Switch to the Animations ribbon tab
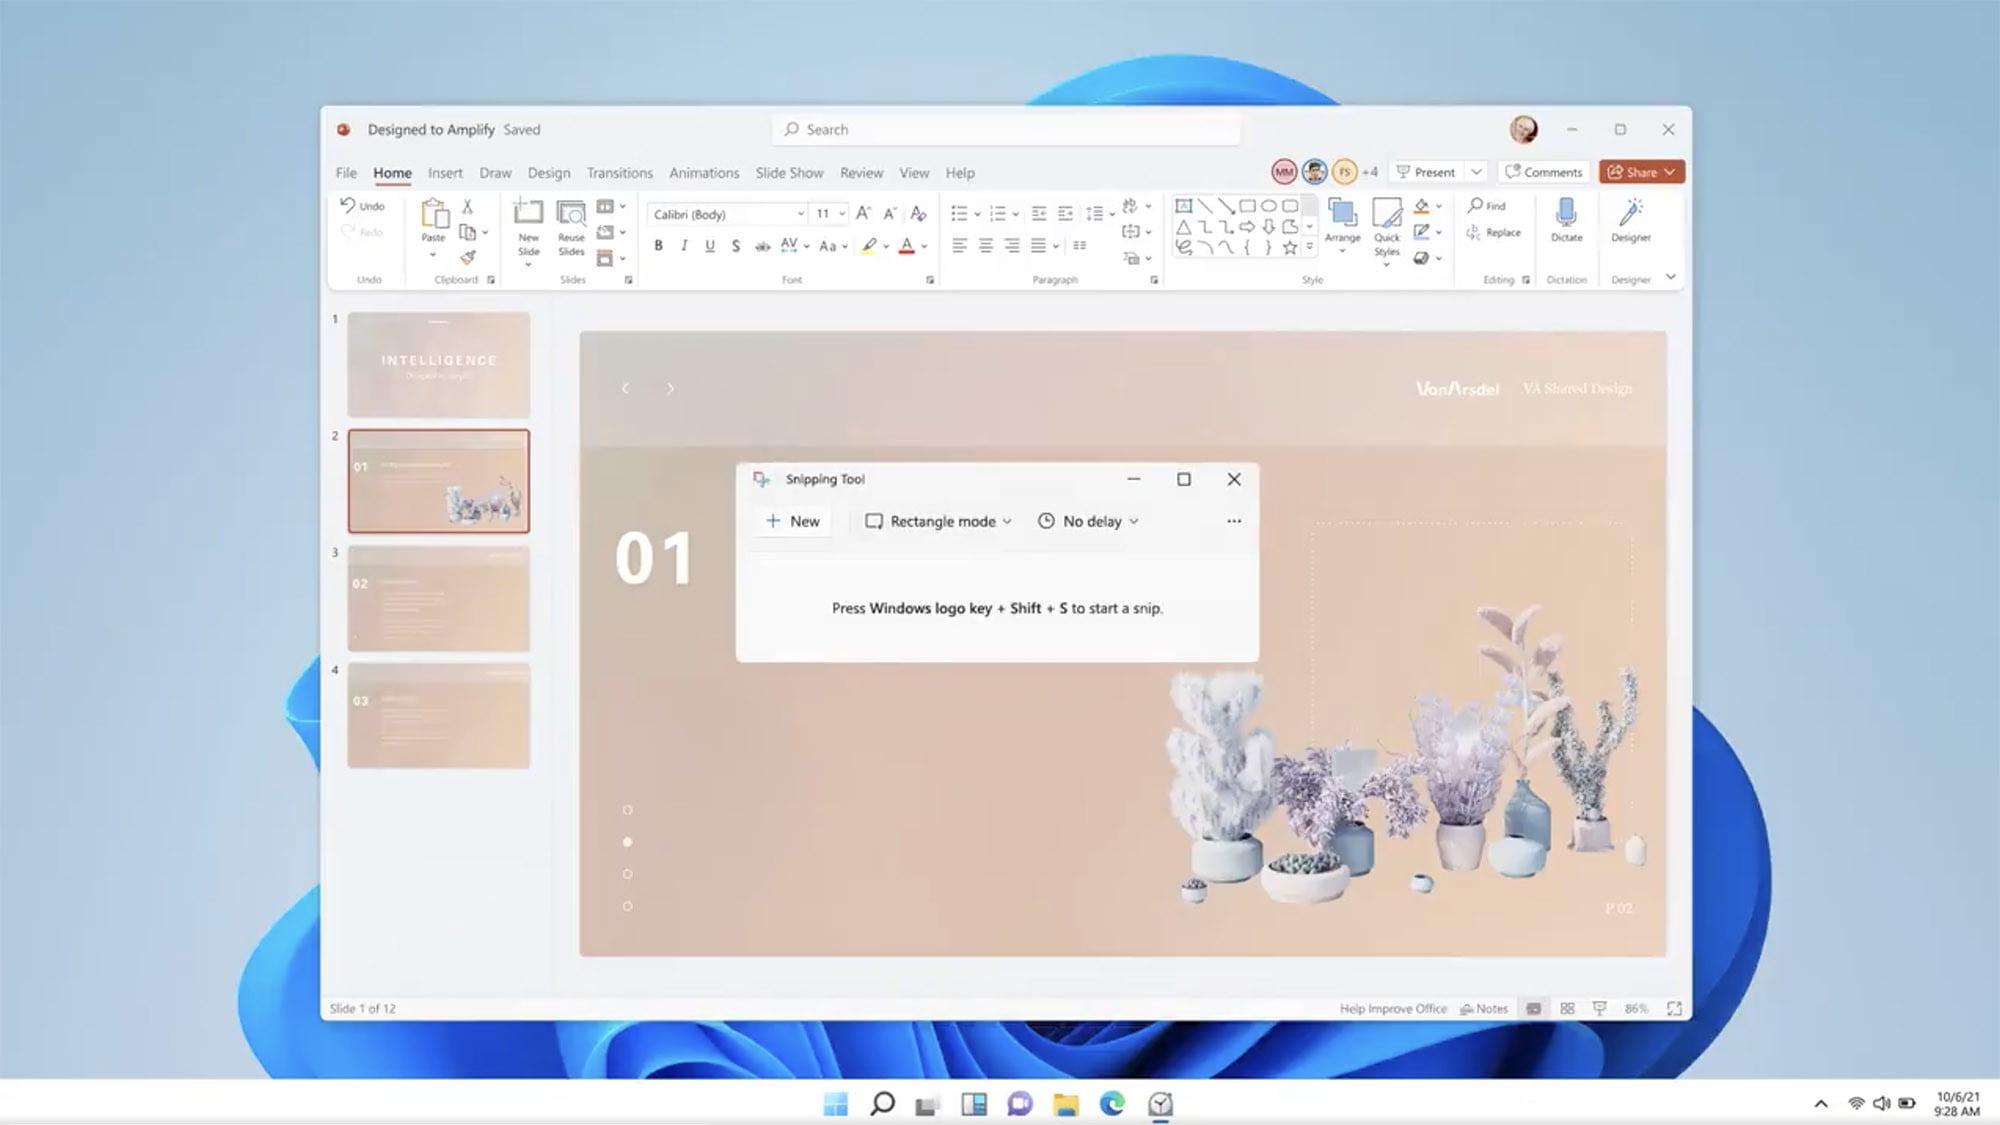The image size is (2000, 1125). [703, 172]
